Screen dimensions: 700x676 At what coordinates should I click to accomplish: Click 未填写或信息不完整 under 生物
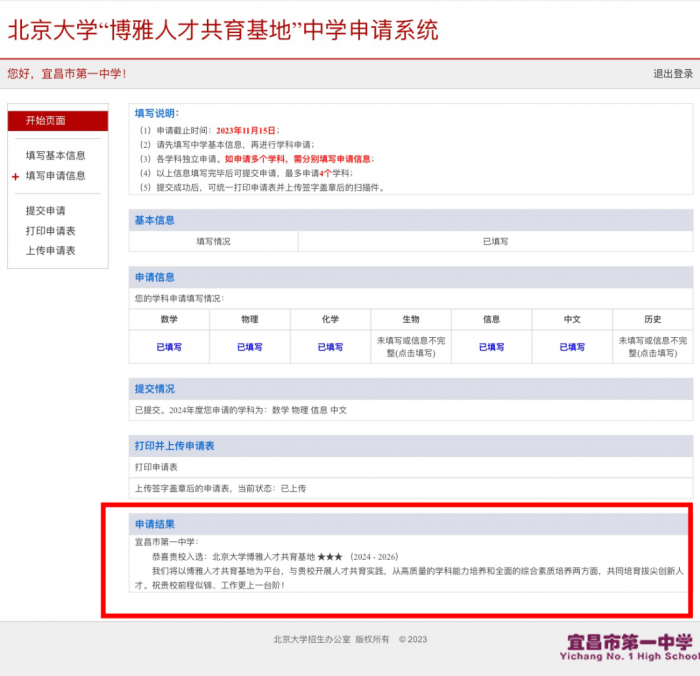411,347
